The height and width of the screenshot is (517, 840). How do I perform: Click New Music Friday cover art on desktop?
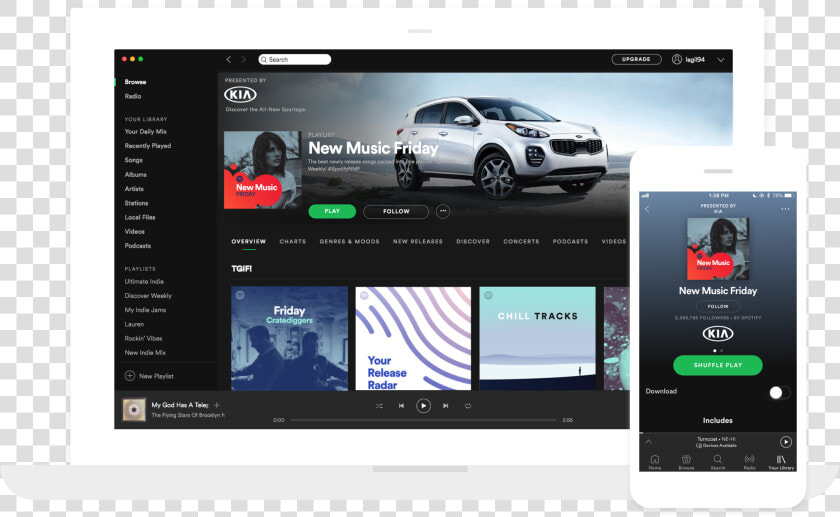262,170
